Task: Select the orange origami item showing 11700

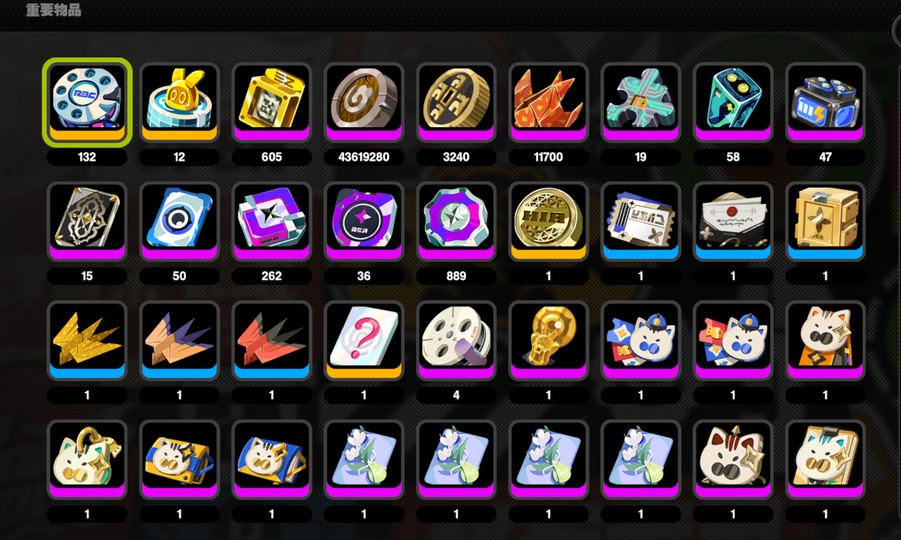Action: [548, 102]
